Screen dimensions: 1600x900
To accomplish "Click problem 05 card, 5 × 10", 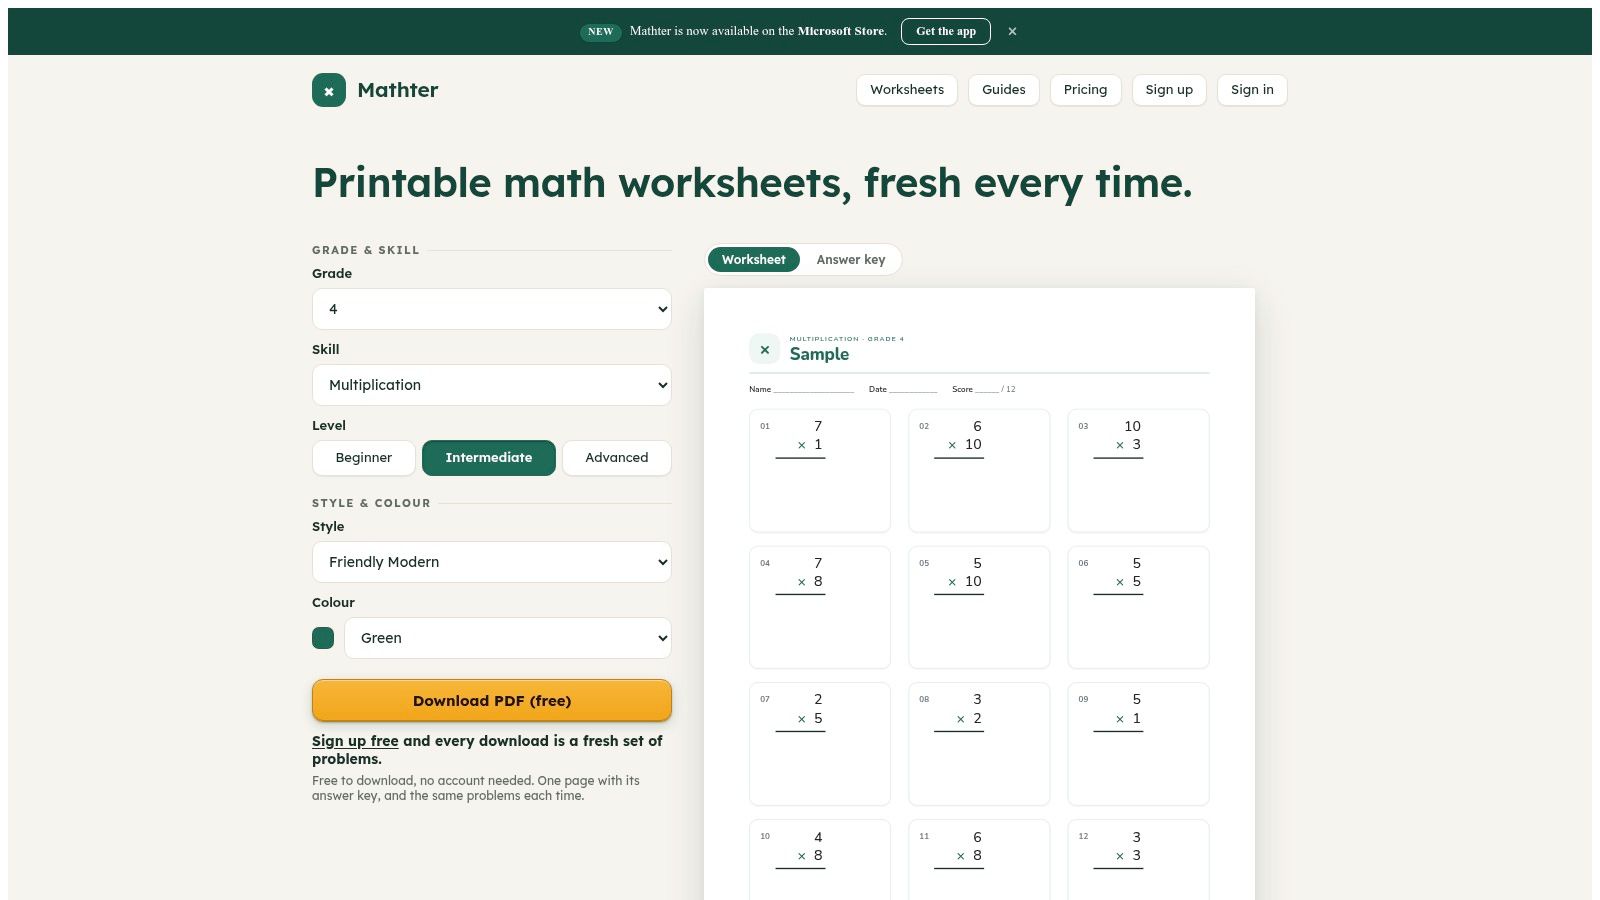I will [x=979, y=607].
